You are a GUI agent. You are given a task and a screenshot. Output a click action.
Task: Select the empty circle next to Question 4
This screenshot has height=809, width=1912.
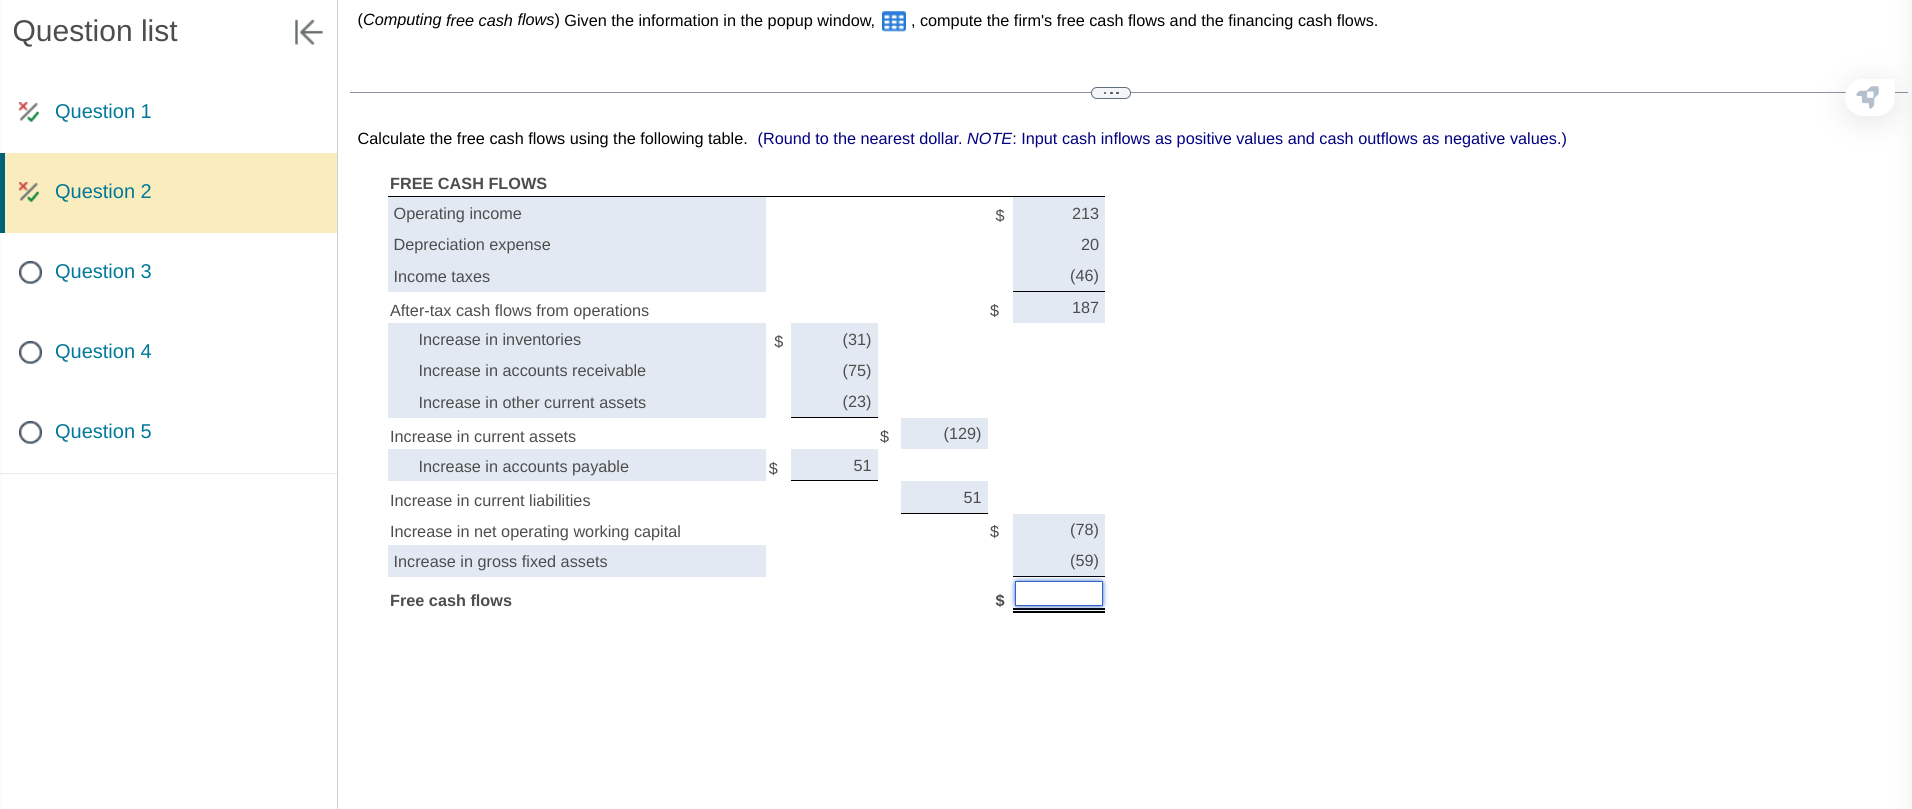(30, 351)
